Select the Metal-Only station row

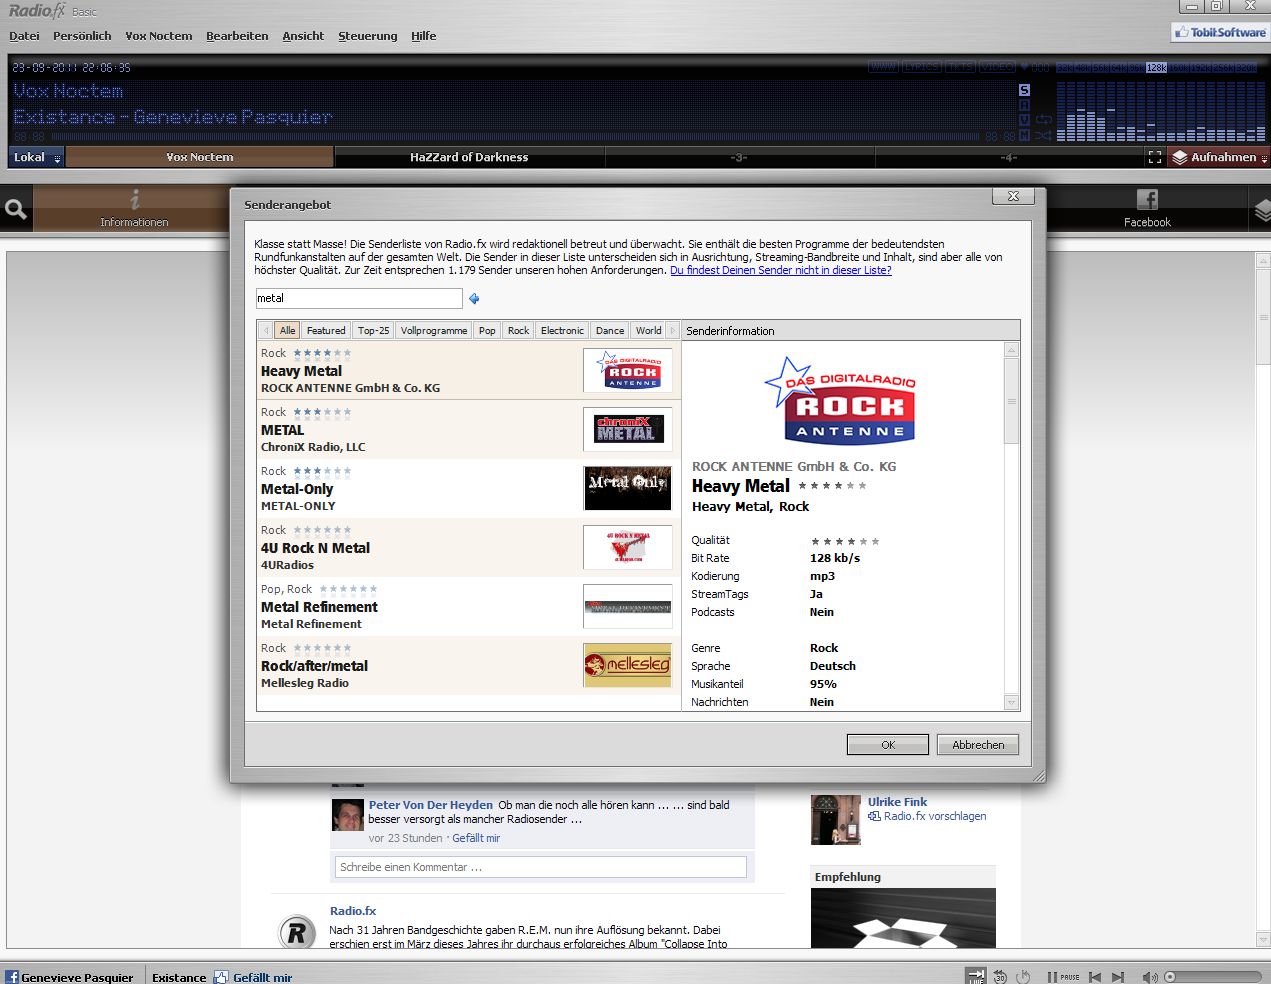tap(468, 489)
